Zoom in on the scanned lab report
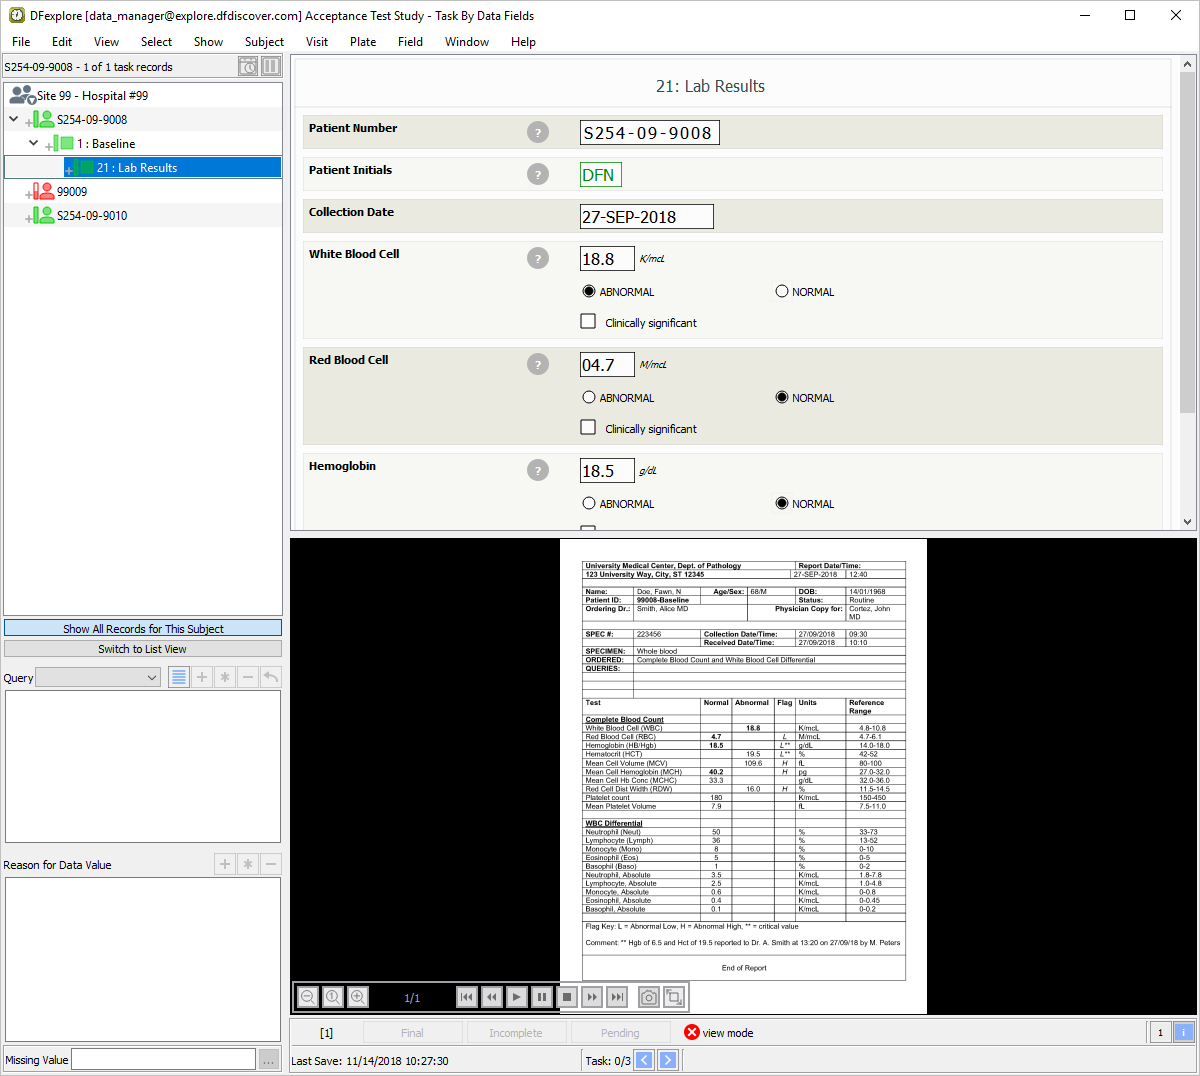Viewport: 1200px width, 1076px height. pos(358,997)
